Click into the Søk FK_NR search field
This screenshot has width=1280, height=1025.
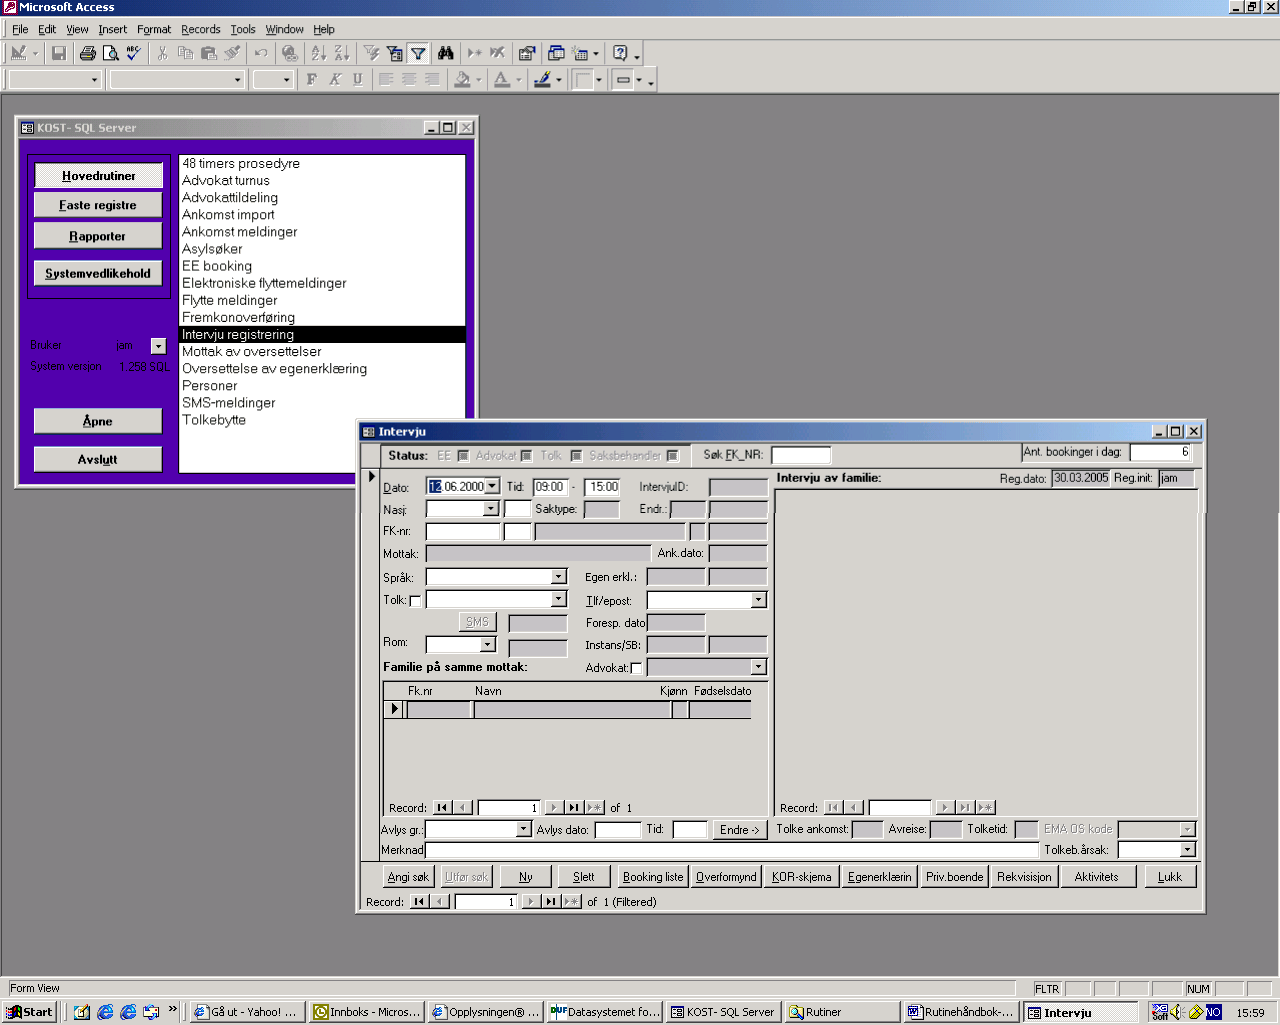[x=801, y=455]
